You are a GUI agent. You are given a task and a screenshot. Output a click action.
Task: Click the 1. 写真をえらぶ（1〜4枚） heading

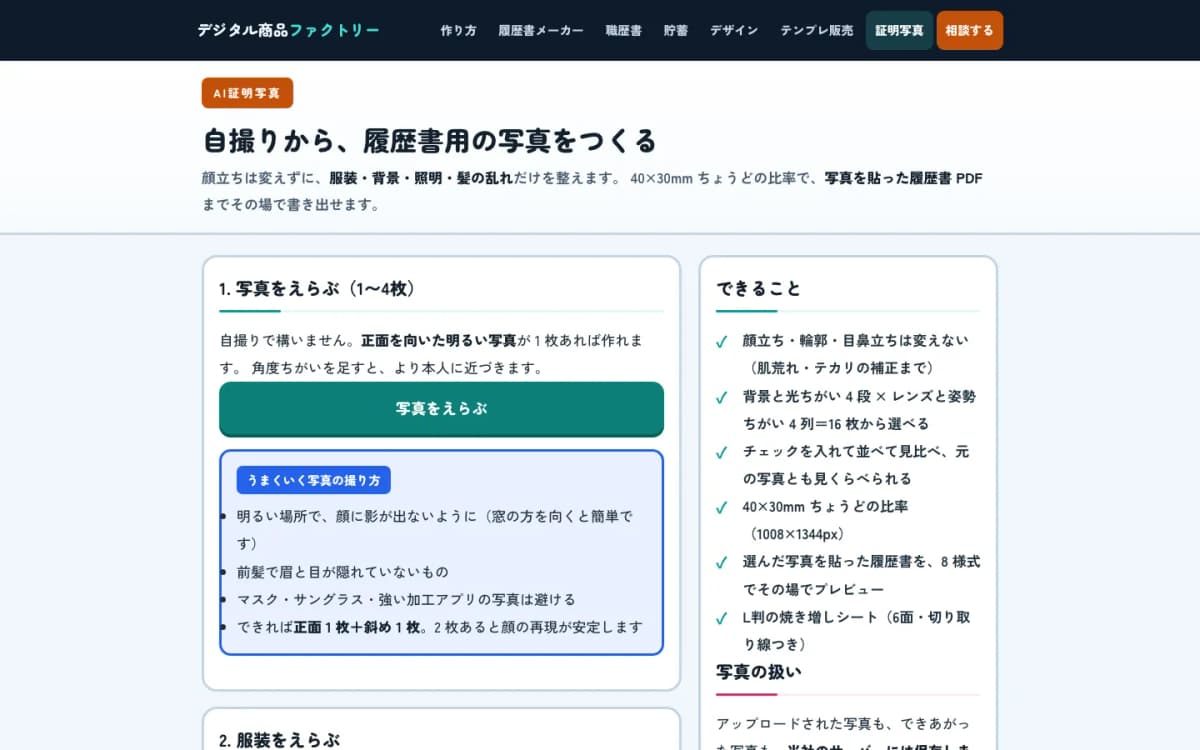pos(317,289)
